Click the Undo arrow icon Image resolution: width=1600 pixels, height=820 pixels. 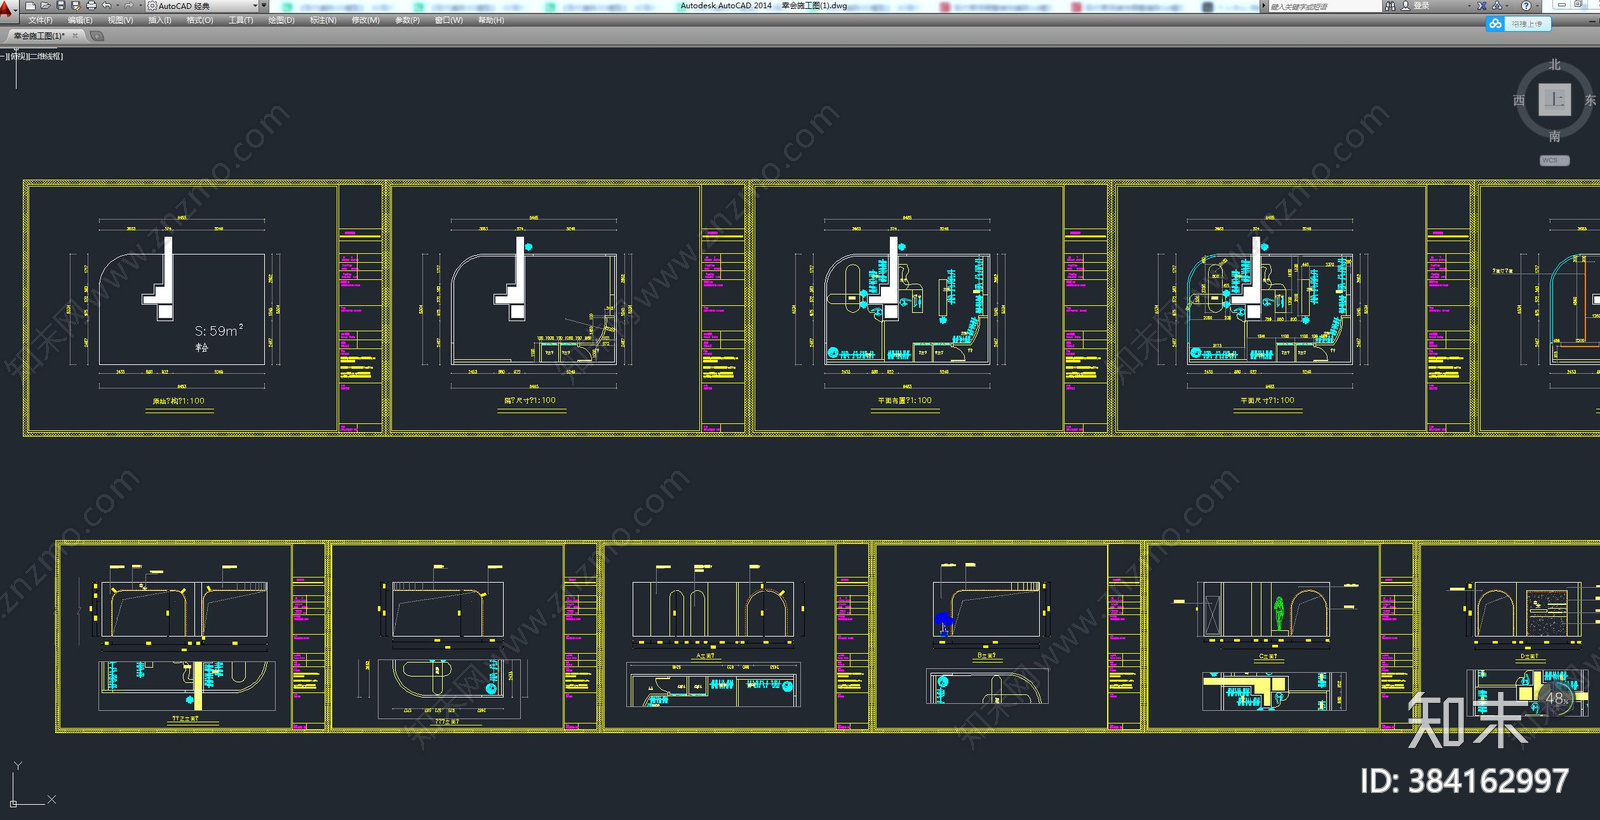107,5
